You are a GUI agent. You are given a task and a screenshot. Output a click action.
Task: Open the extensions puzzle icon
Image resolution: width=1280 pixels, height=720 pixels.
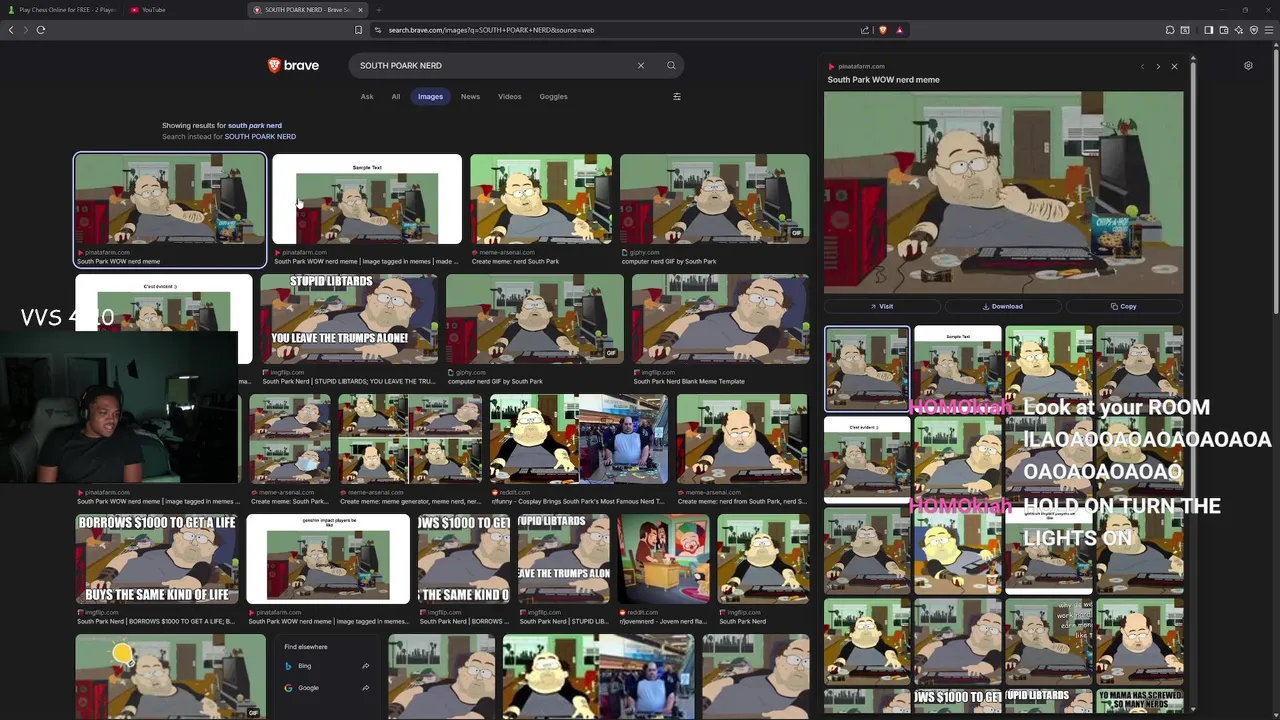[x=1170, y=30]
